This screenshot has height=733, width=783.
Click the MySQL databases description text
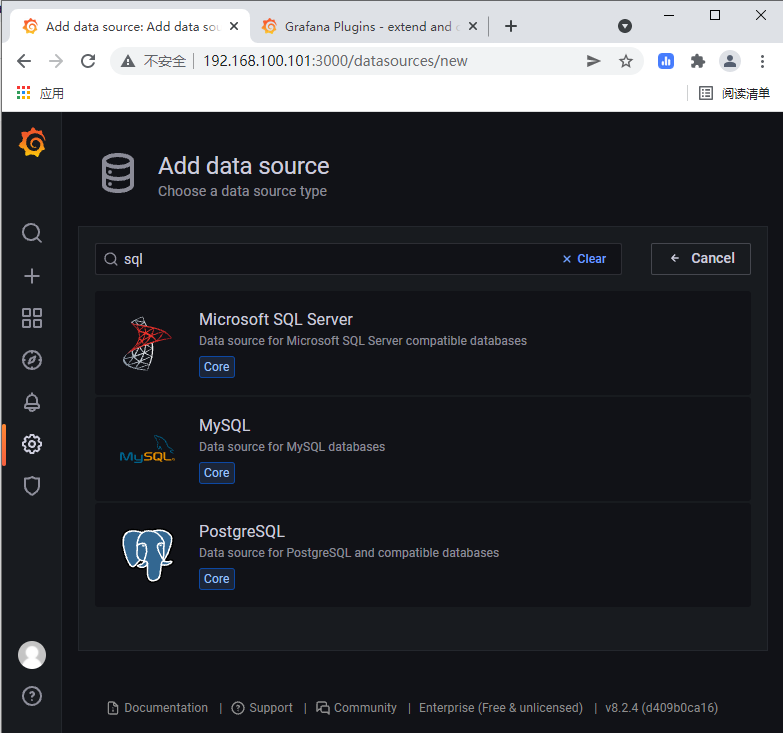click(292, 446)
